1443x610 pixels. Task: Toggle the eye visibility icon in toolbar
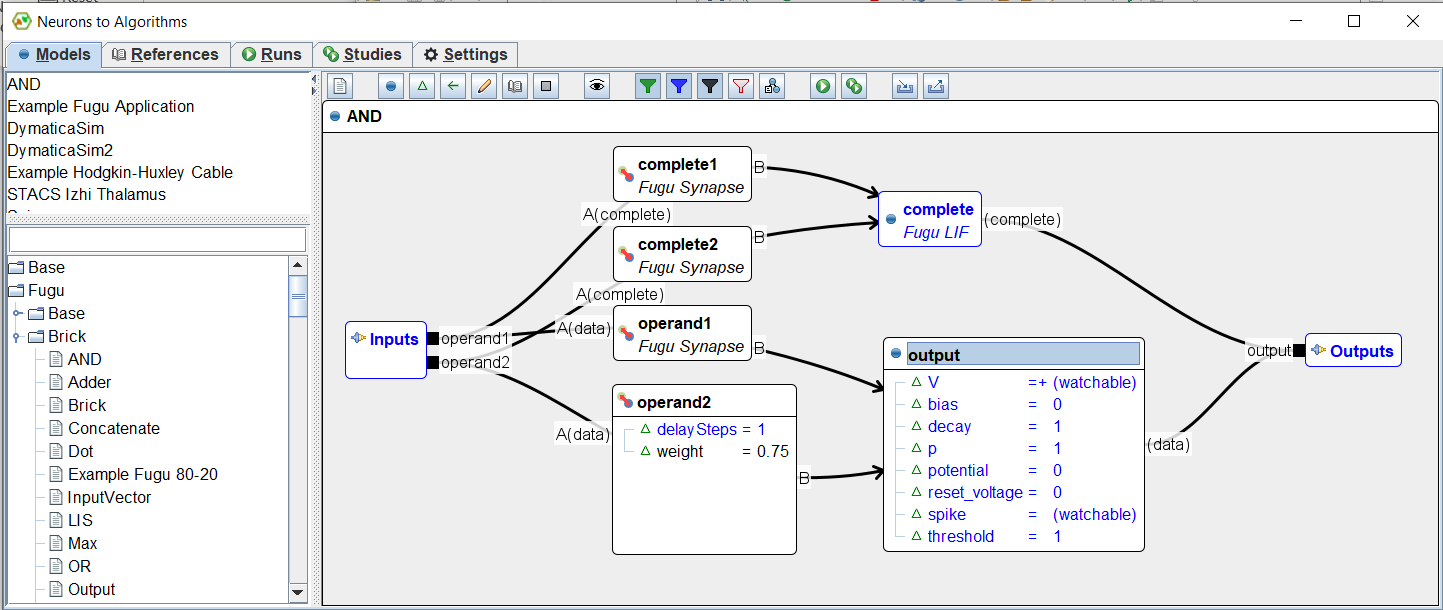(597, 86)
